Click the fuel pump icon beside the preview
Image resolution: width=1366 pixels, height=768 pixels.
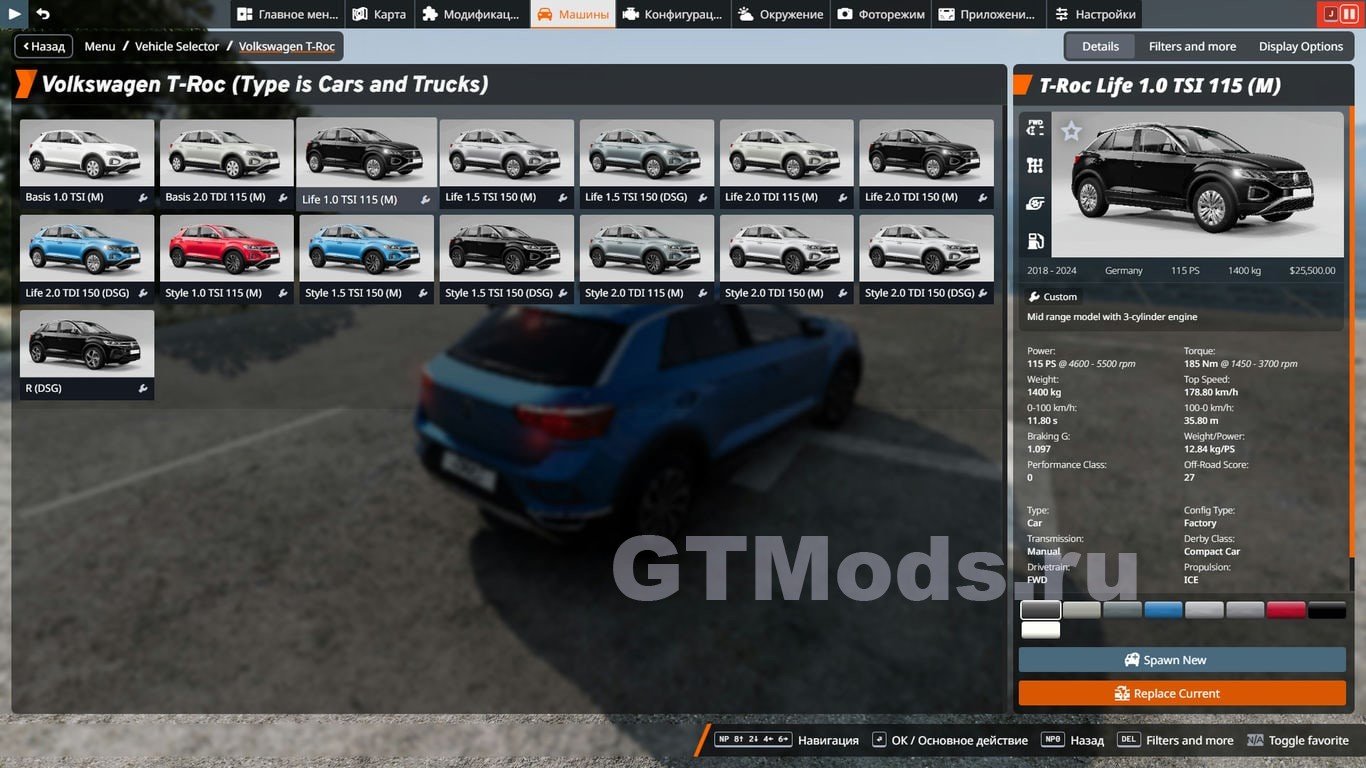pyautogui.click(x=1035, y=241)
